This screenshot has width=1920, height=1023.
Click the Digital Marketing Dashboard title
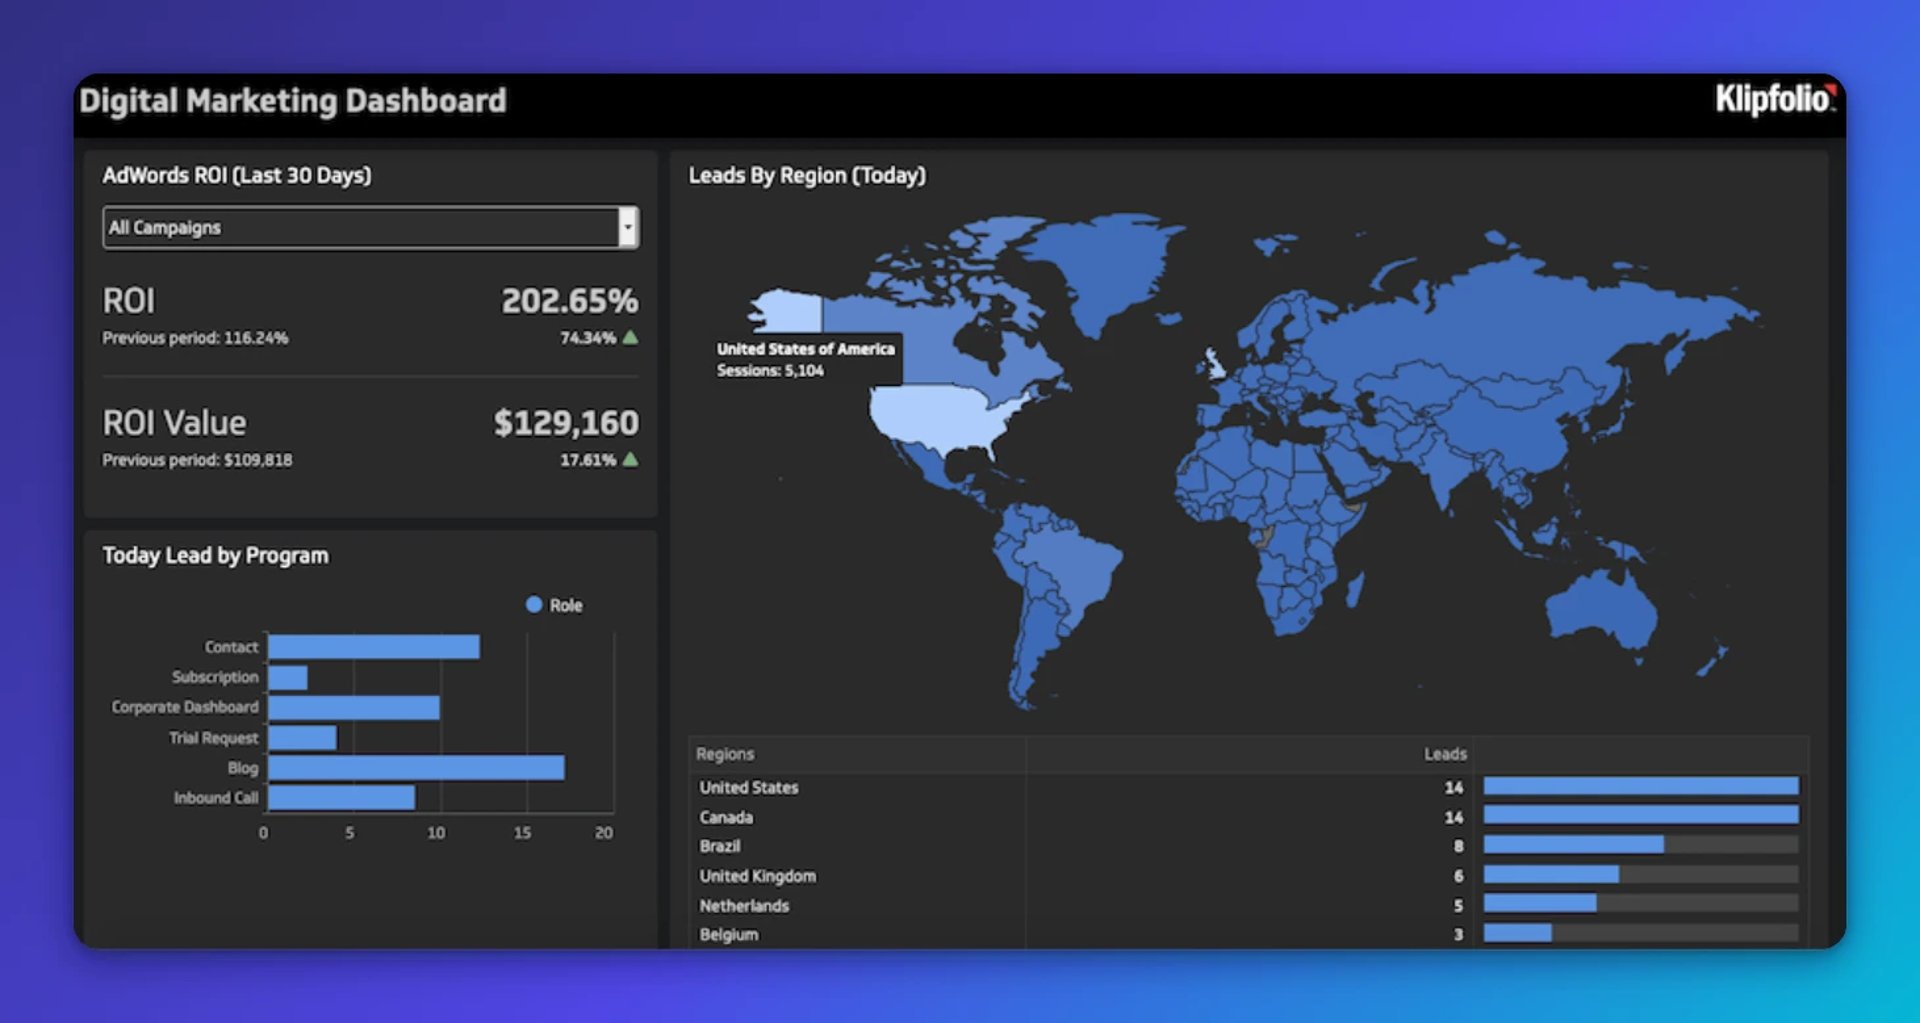point(293,101)
